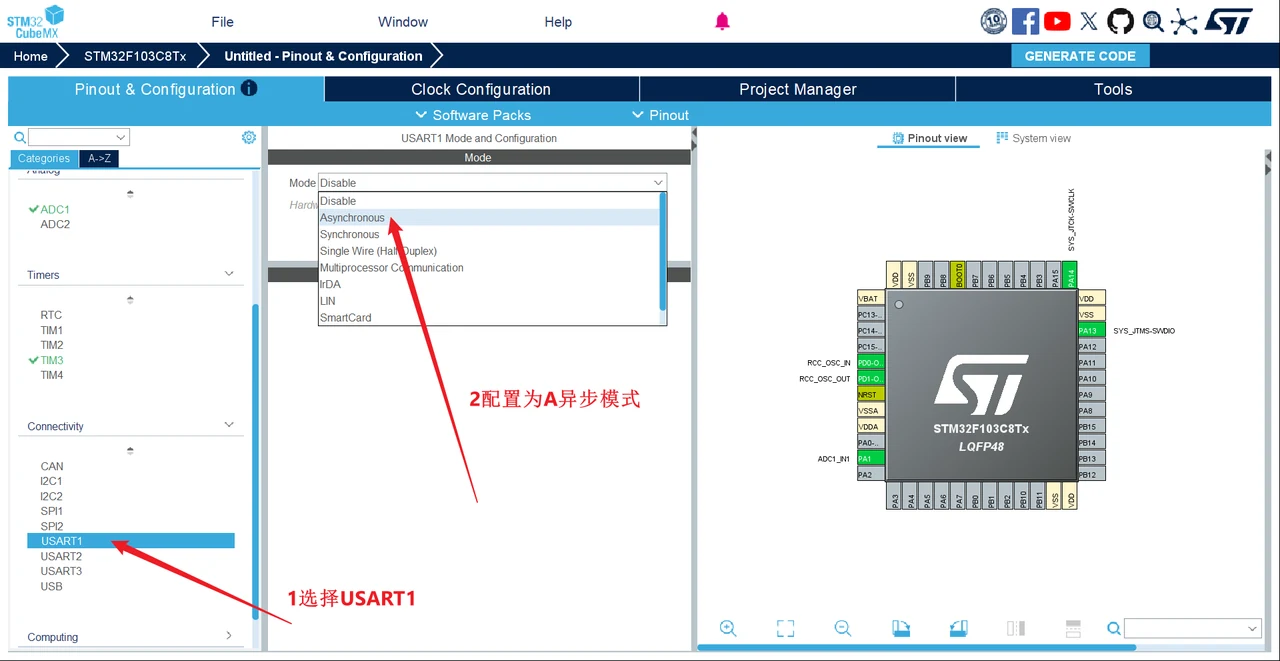Select USB in the Connectivity list
The width and height of the screenshot is (1280, 661).
click(51, 586)
